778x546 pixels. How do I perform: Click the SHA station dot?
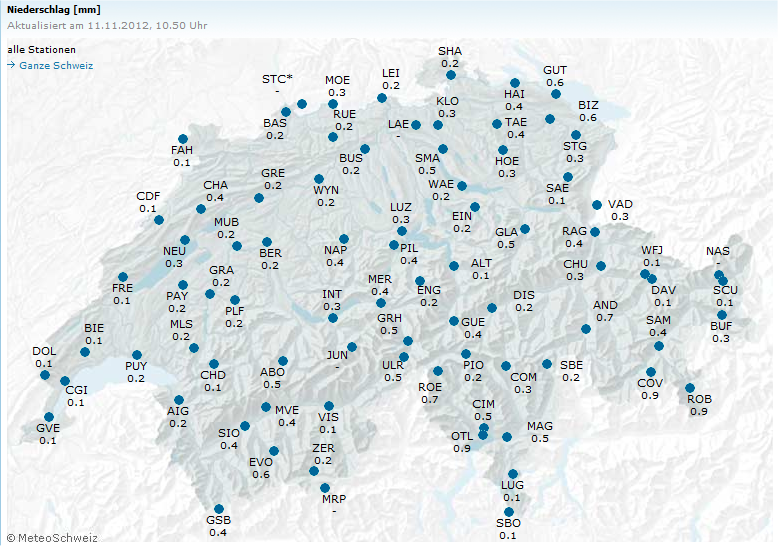pyautogui.click(x=451, y=75)
